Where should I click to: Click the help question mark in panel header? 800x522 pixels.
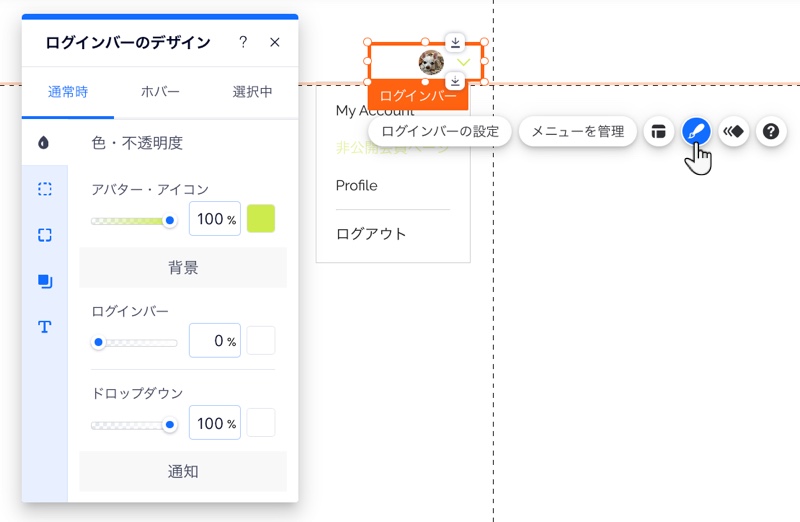click(243, 42)
